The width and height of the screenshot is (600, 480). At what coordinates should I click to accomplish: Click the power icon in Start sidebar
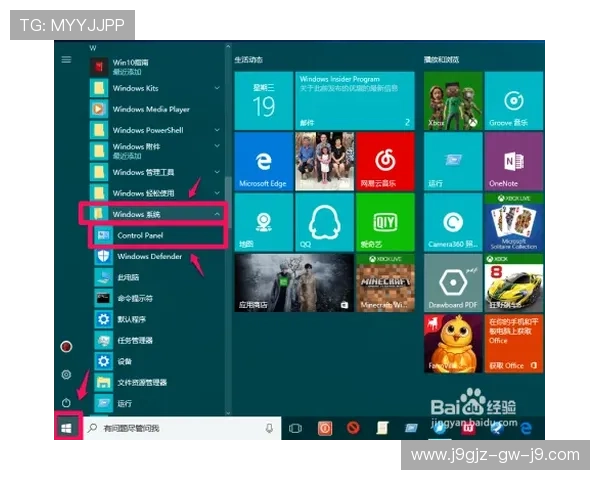[x=67, y=402]
